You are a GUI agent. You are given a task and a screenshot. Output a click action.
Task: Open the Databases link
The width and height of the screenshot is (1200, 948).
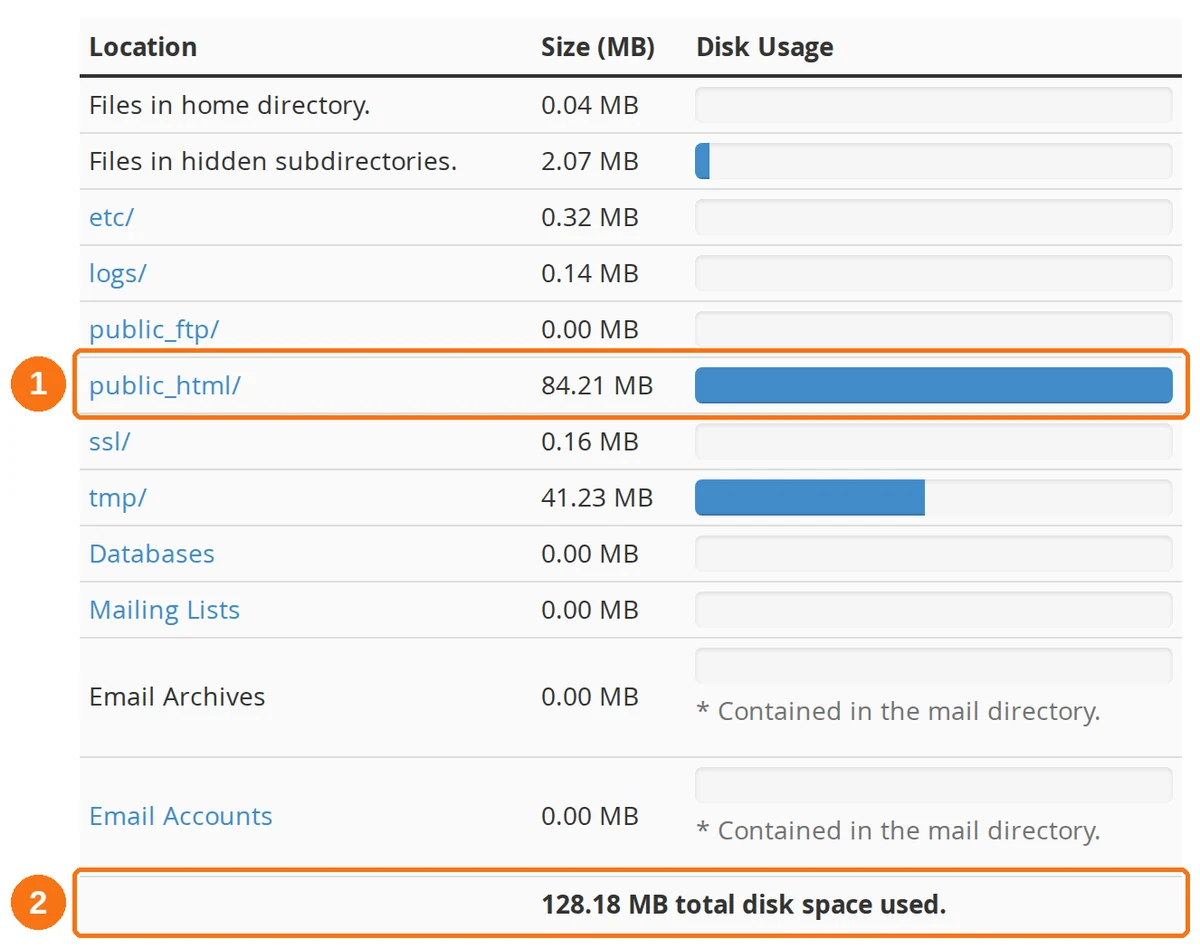click(x=152, y=553)
